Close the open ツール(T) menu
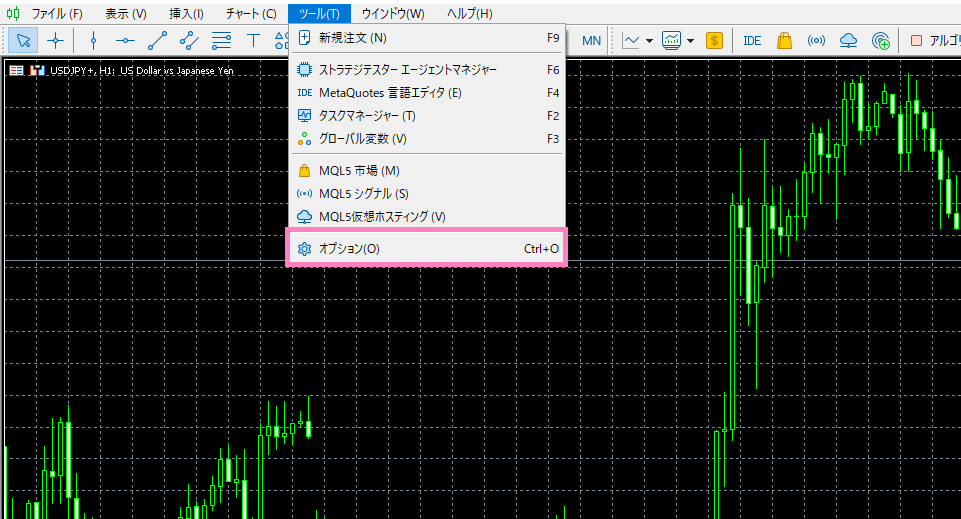 pos(319,13)
